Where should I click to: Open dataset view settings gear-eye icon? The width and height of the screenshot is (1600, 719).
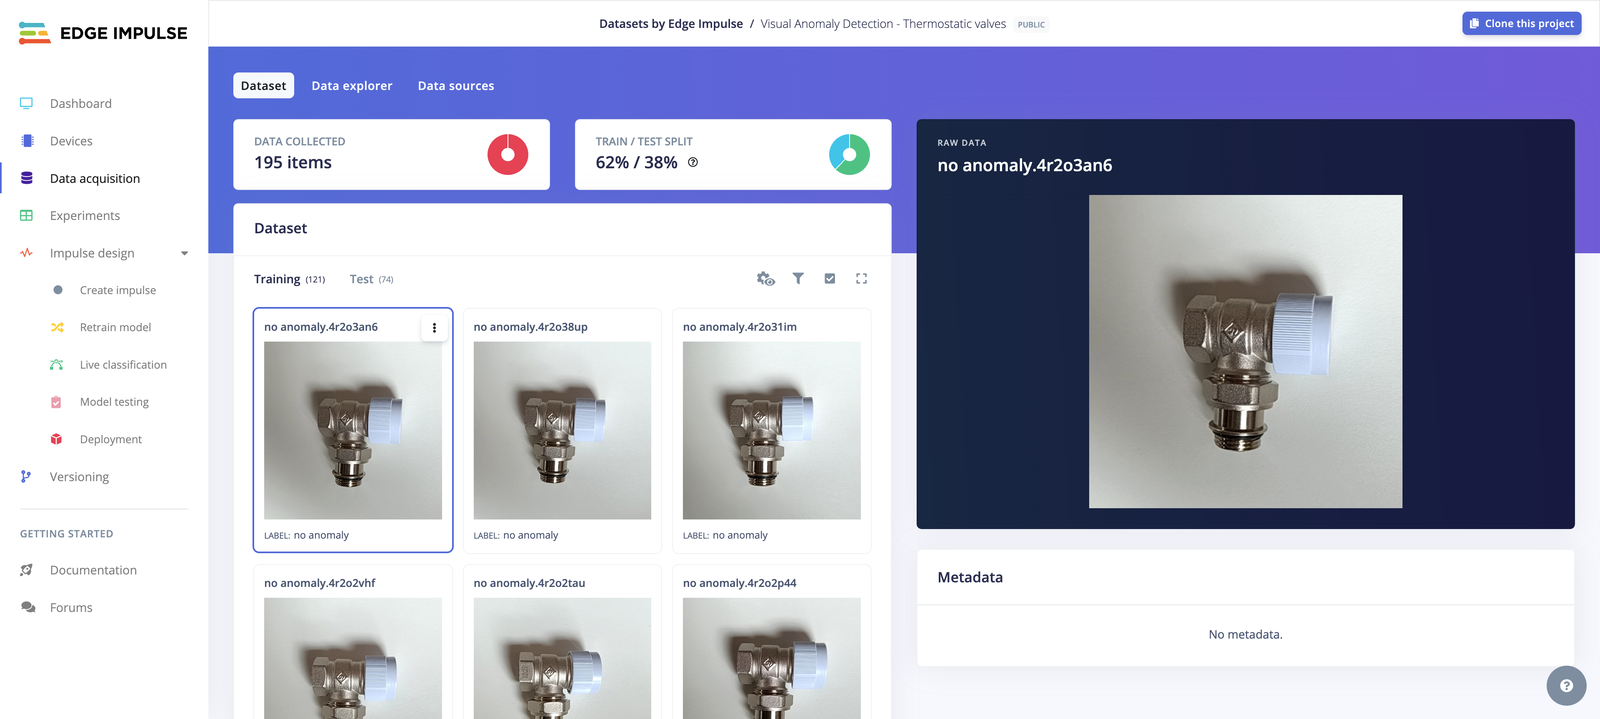pyautogui.click(x=766, y=279)
